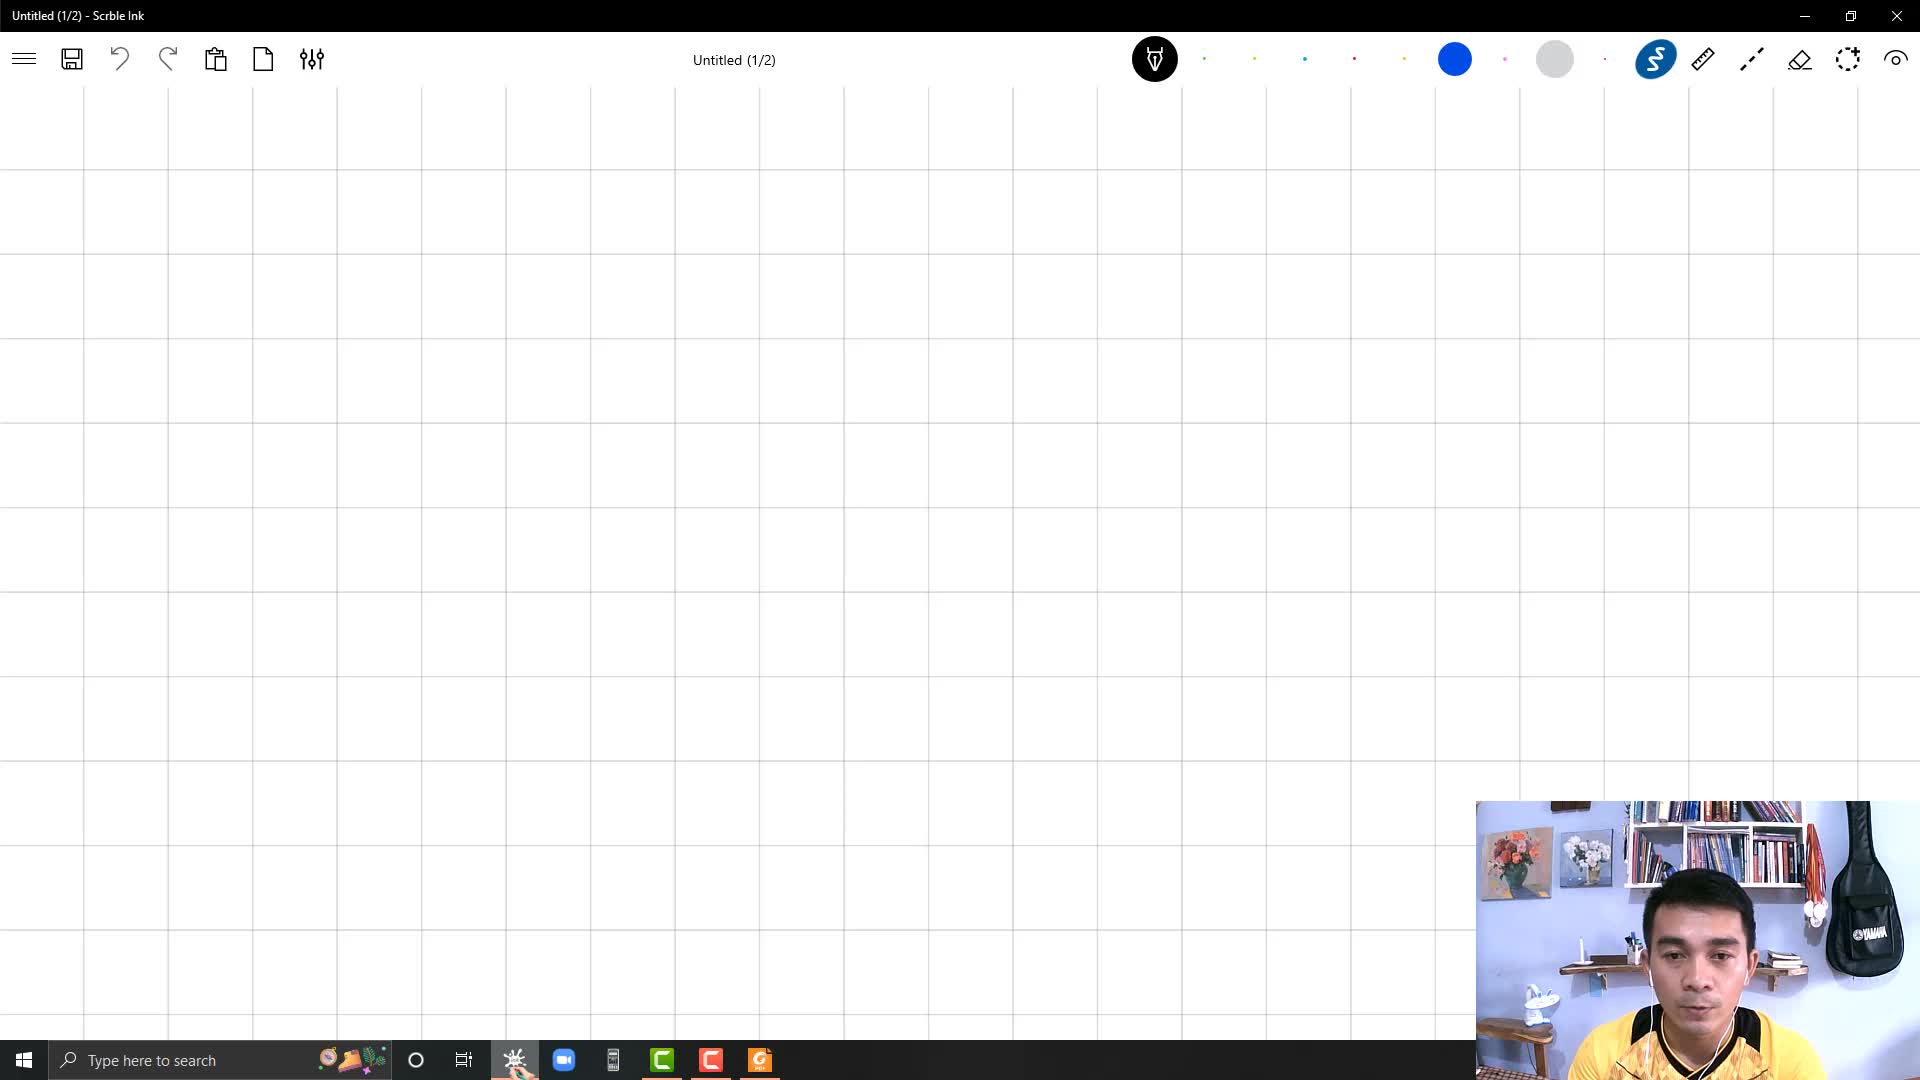1920x1080 pixels.
Task: Pick the lasso selection tool
Action: click(1848, 59)
